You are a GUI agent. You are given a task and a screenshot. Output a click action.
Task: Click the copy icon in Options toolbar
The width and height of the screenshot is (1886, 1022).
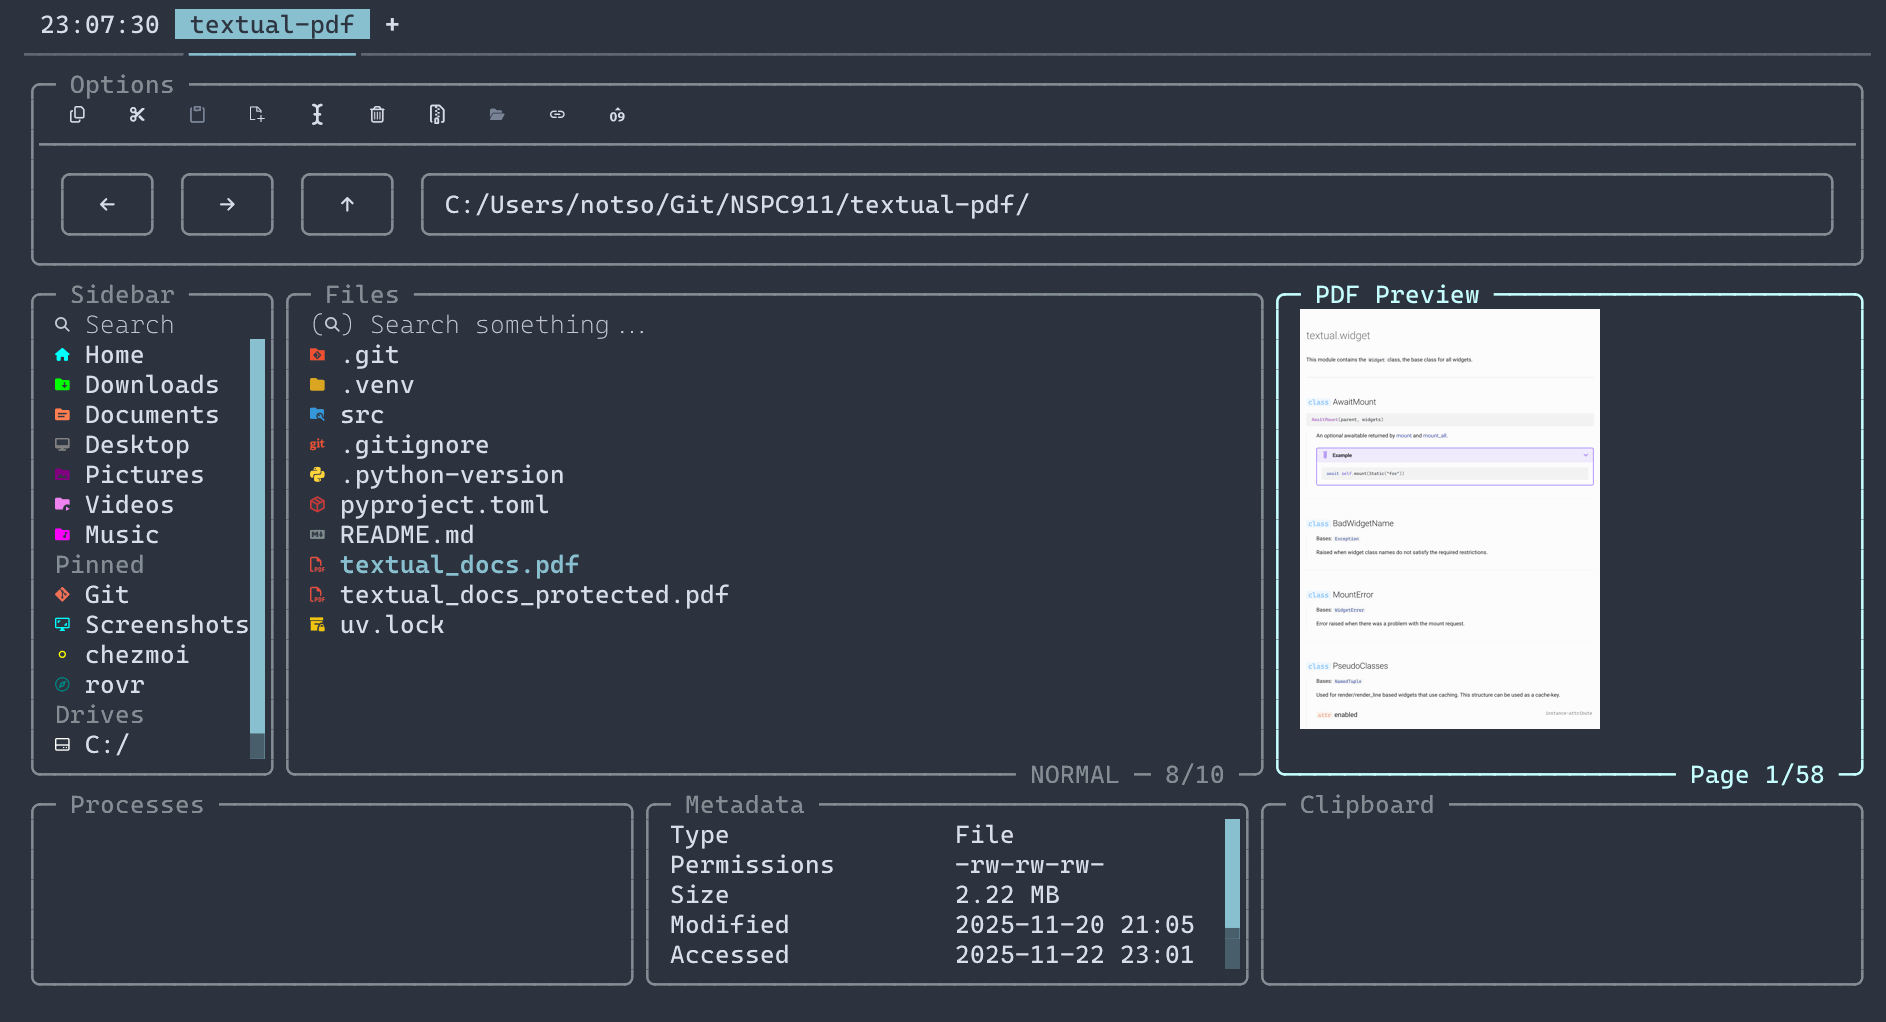[77, 115]
